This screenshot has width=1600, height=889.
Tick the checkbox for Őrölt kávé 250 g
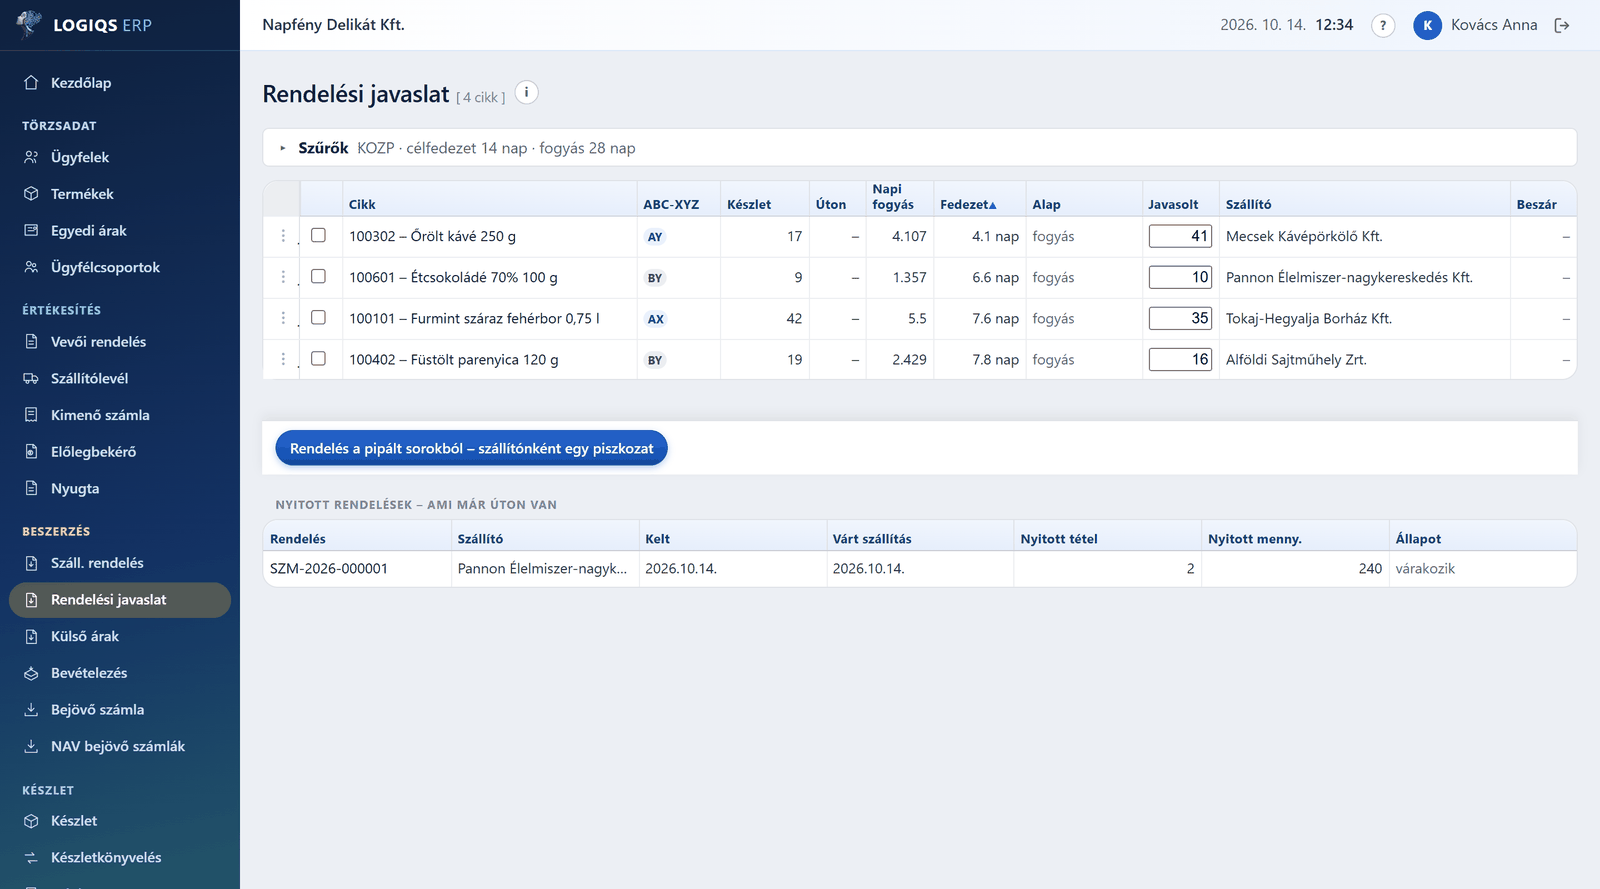319,235
